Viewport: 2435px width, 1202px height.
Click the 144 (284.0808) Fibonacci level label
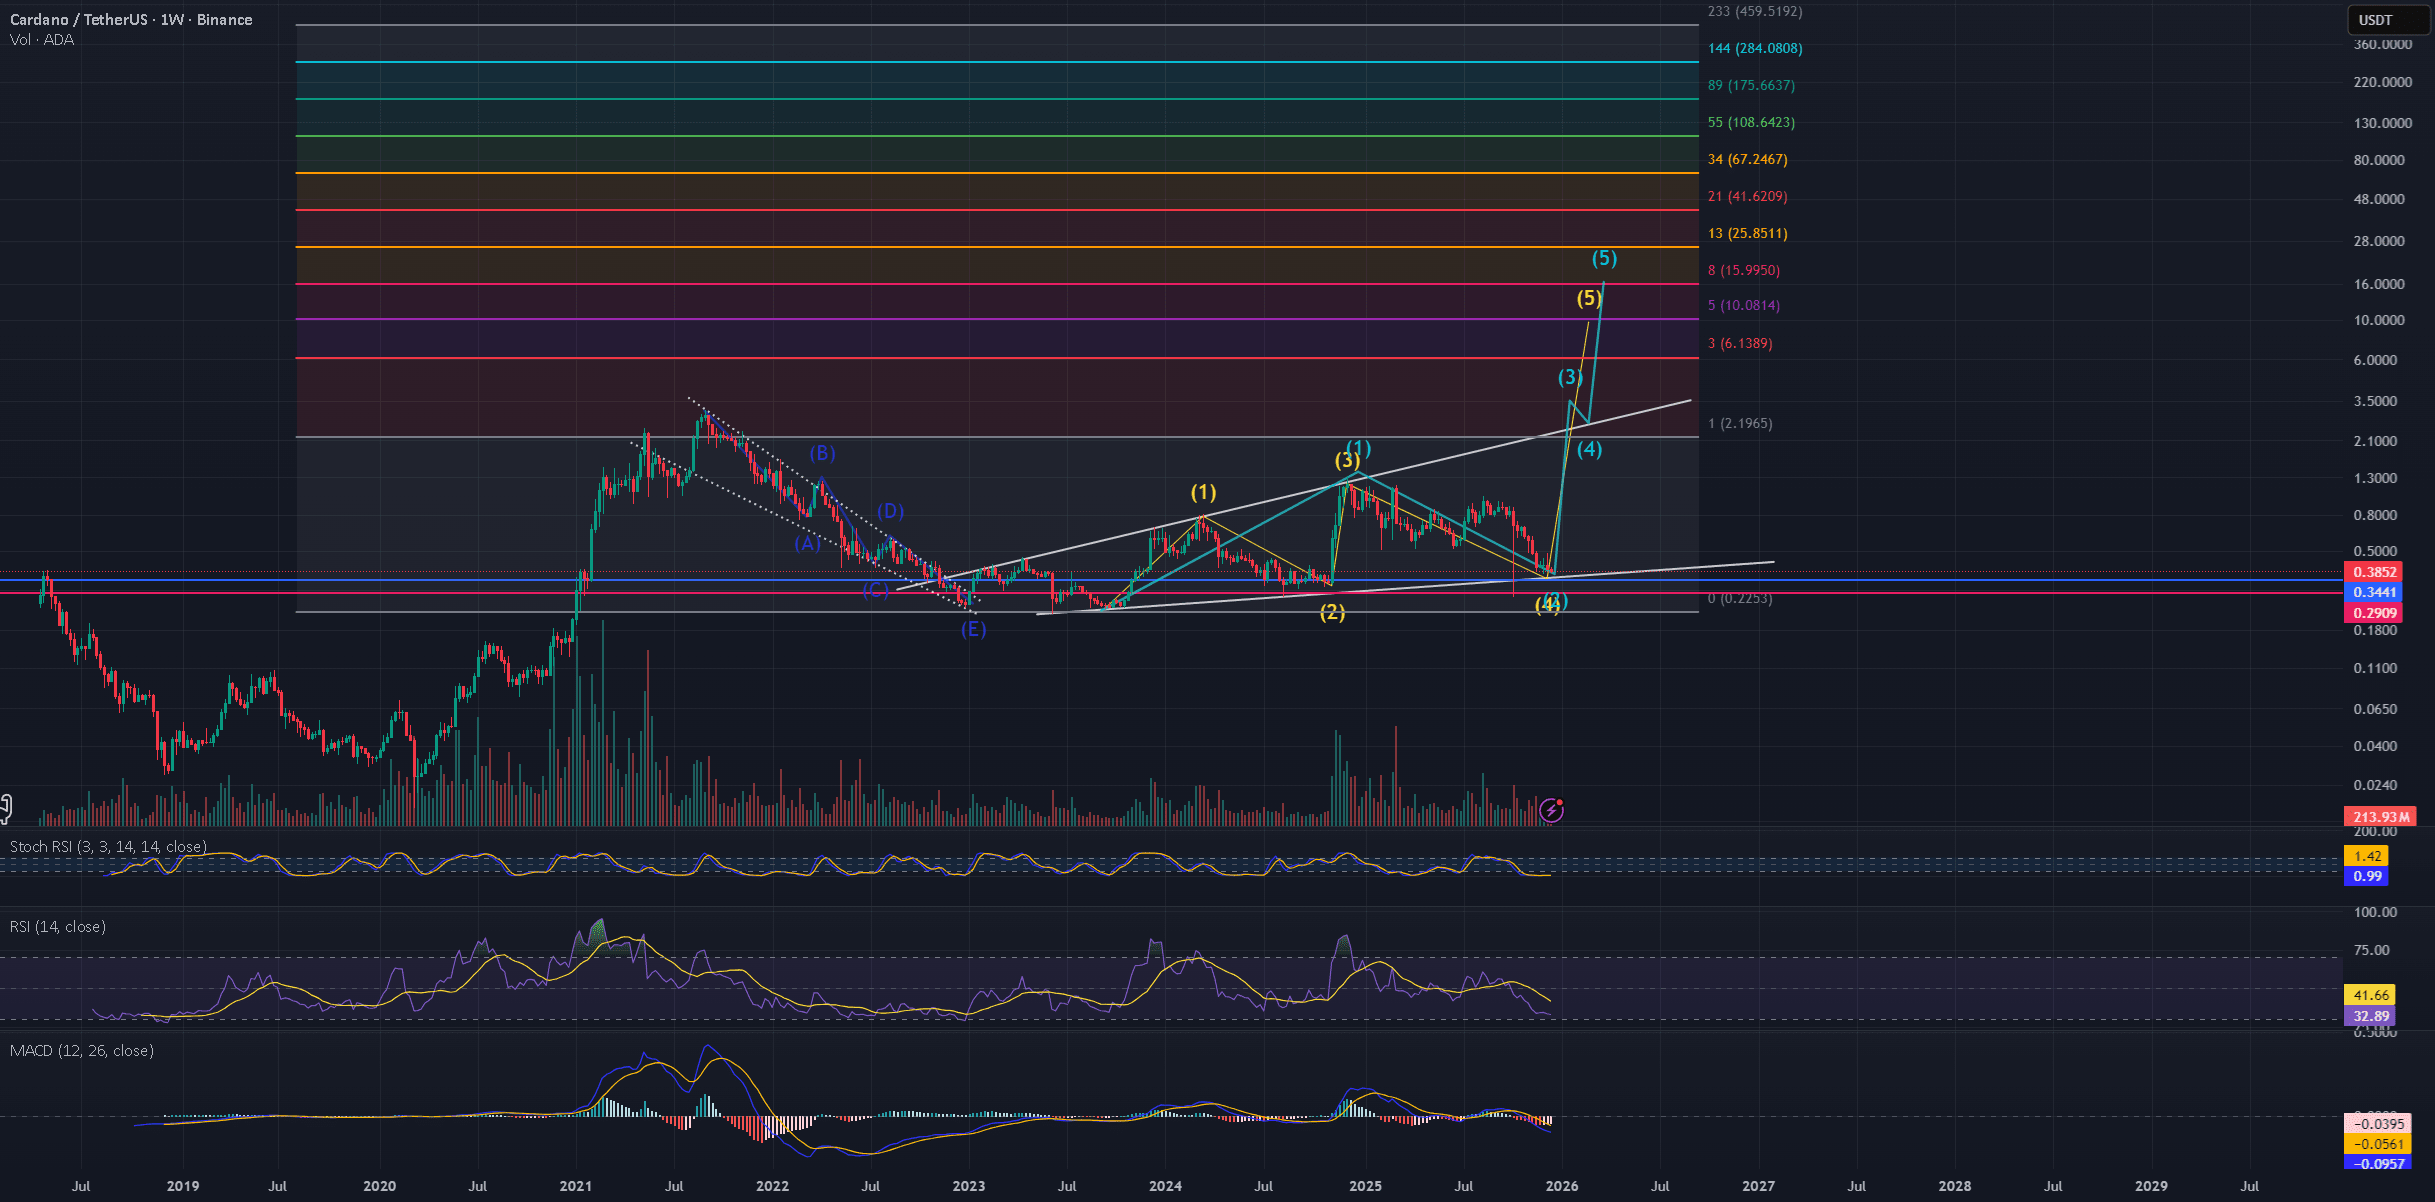[x=1755, y=48]
